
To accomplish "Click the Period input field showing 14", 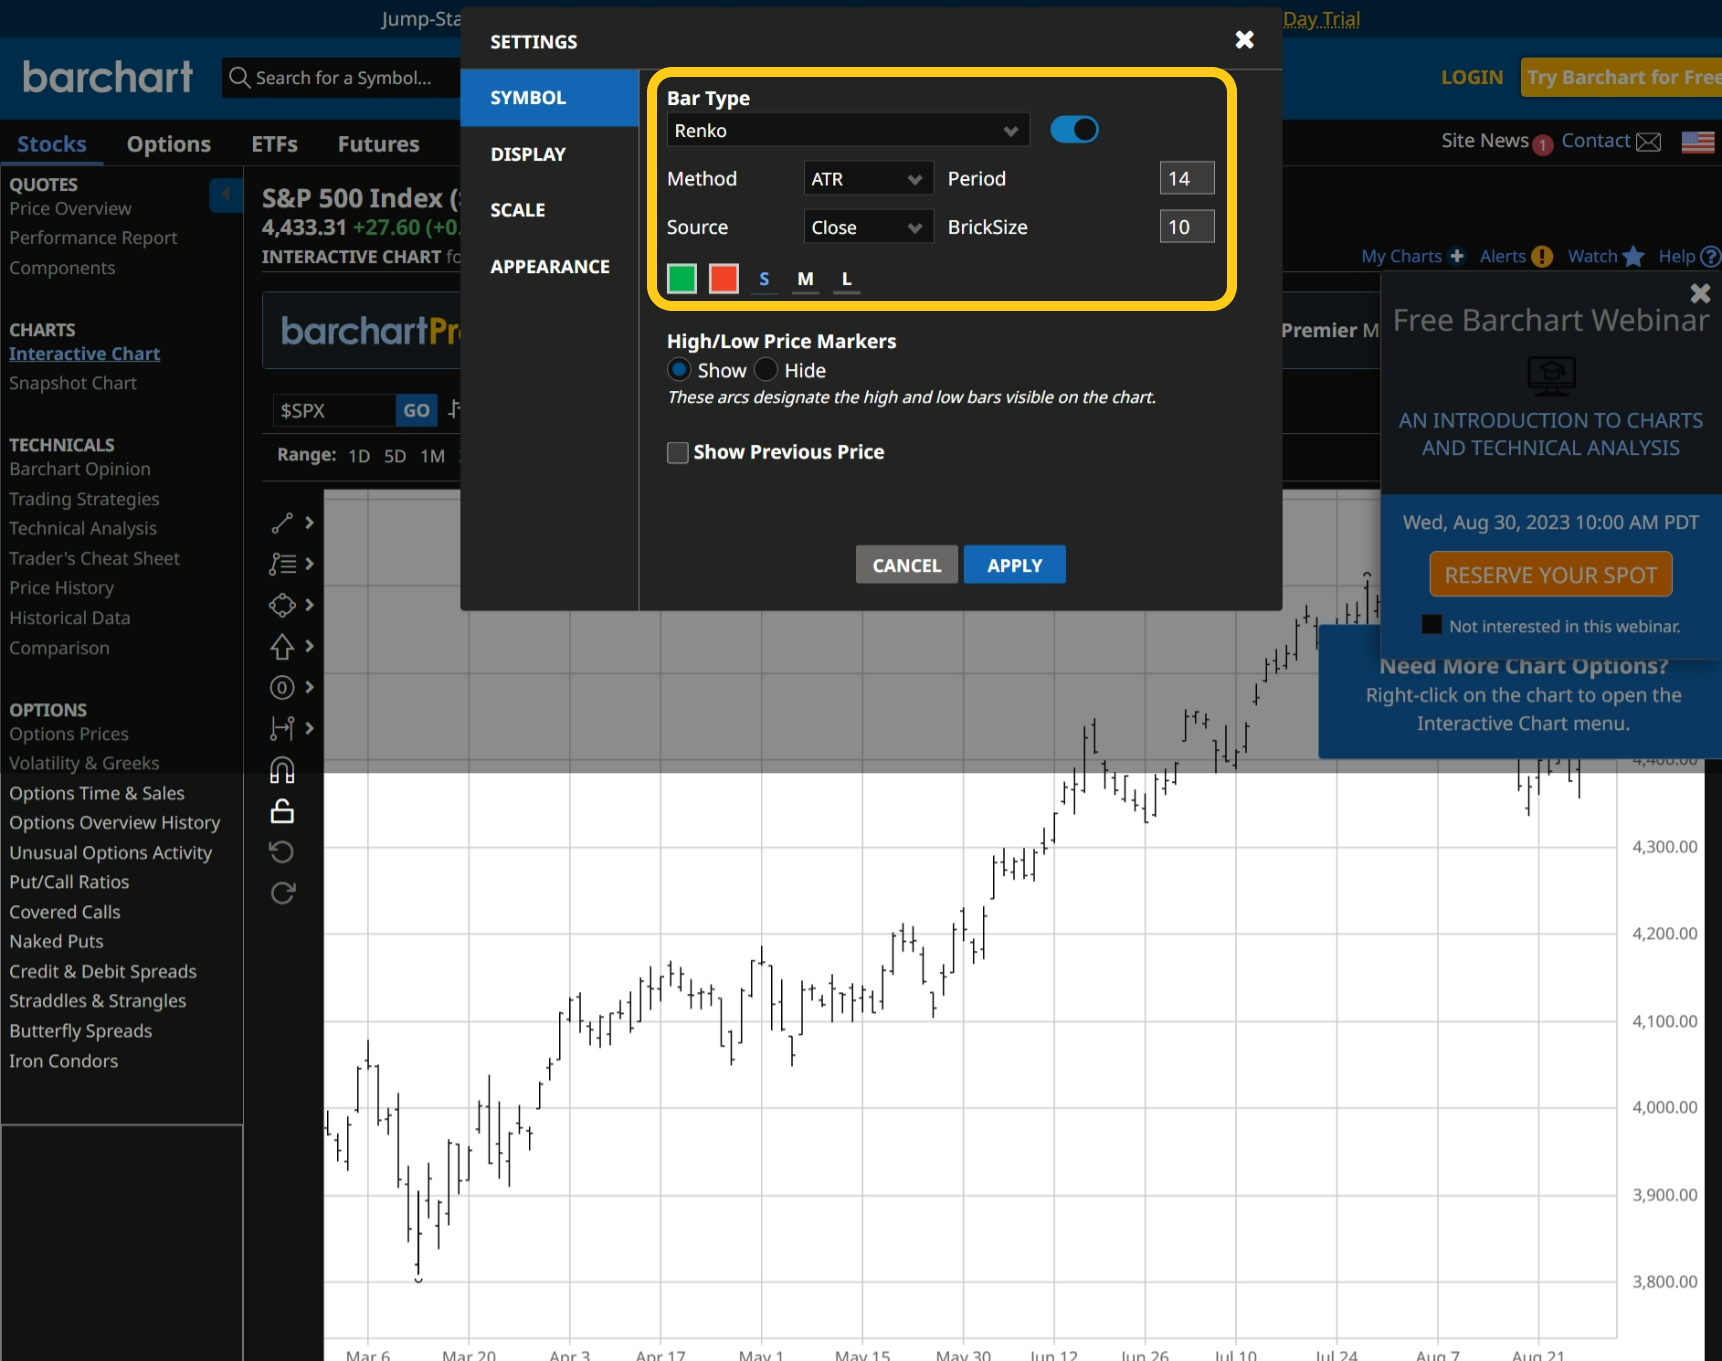I will pyautogui.click(x=1186, y=177).
